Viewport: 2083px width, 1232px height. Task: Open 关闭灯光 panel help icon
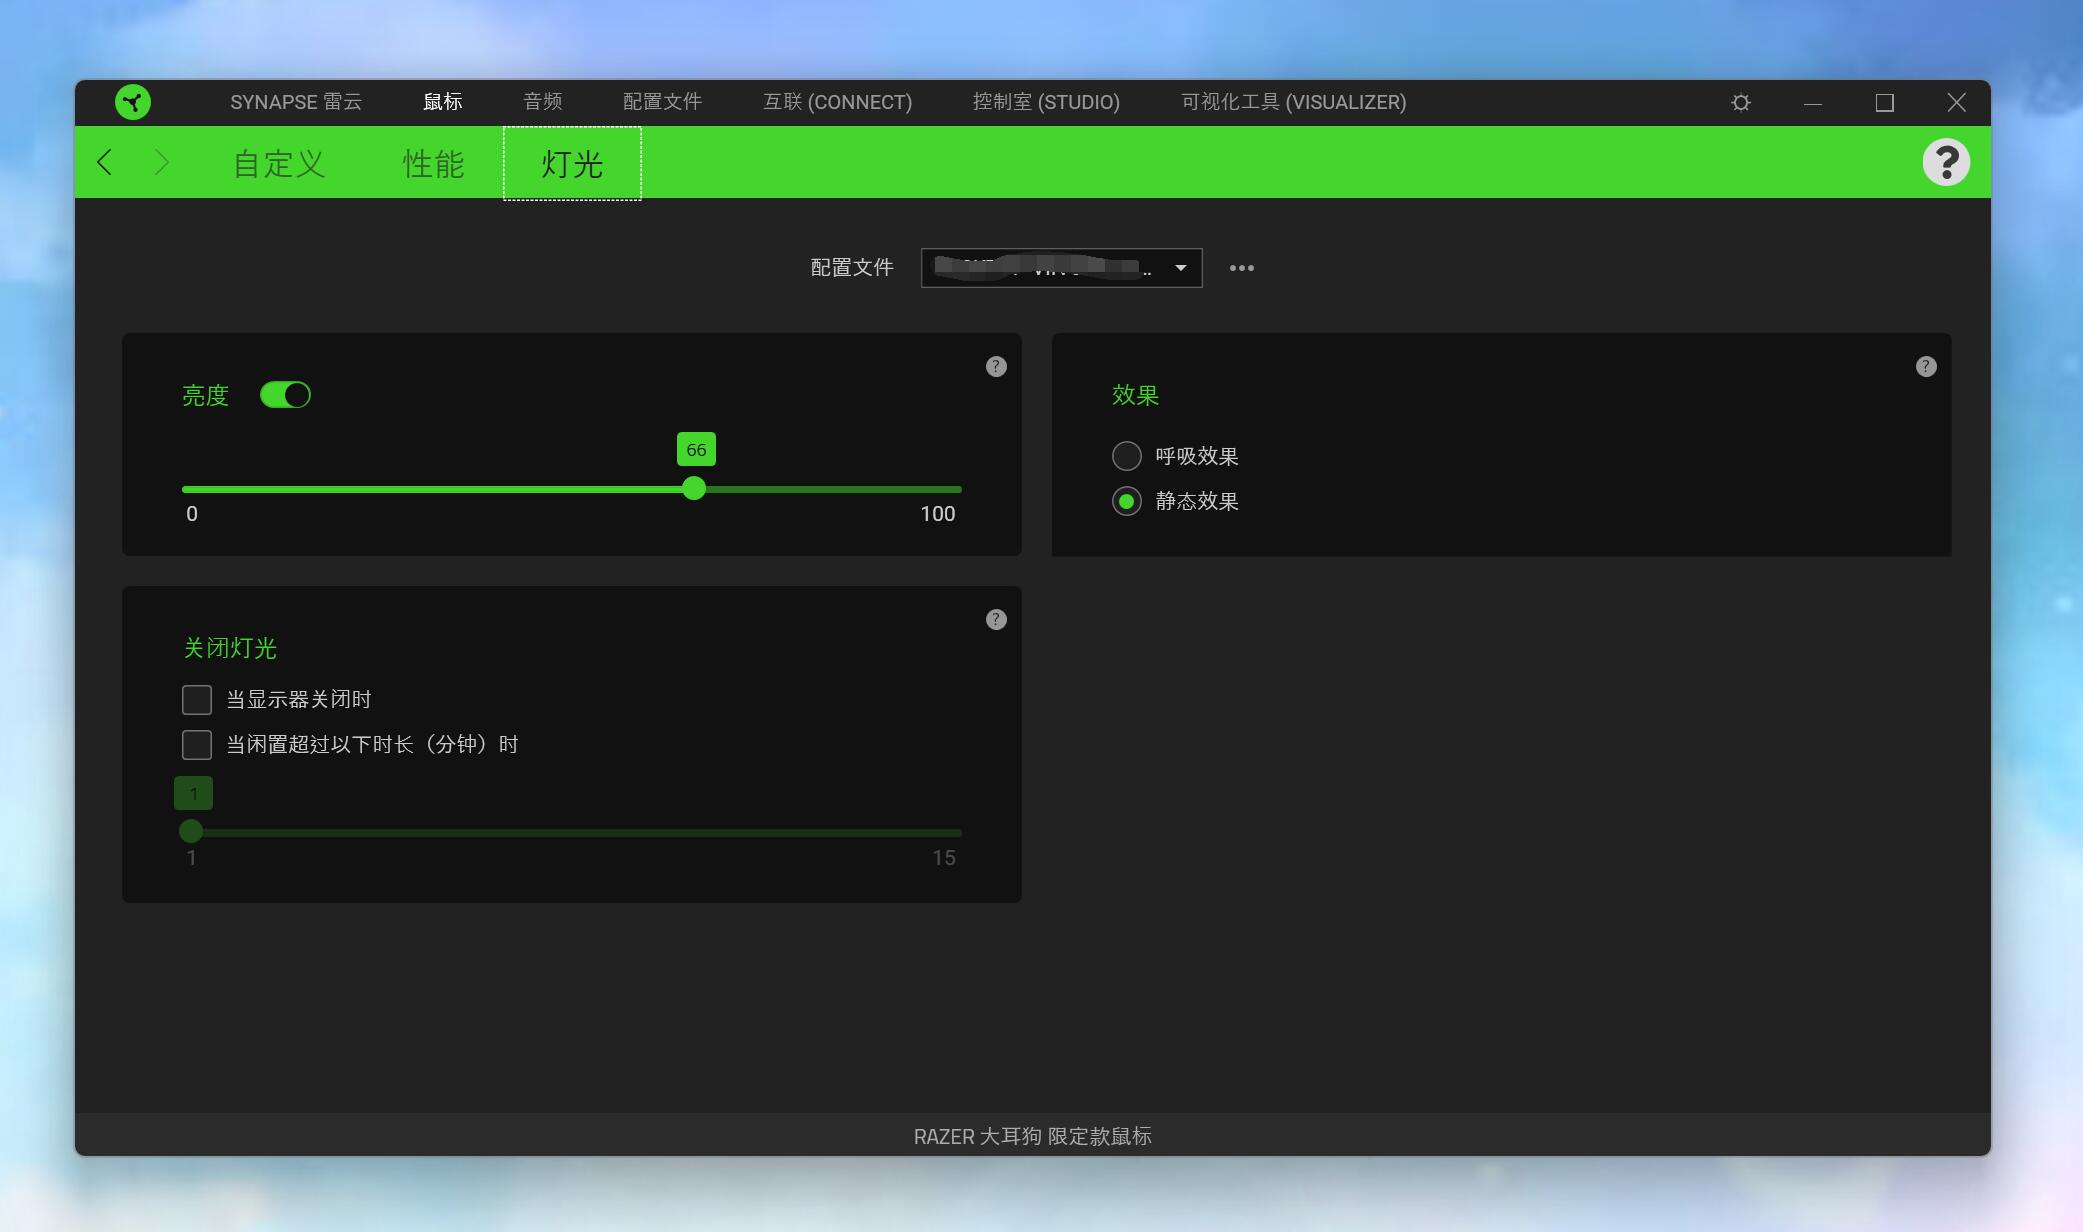tap(996, 619)
